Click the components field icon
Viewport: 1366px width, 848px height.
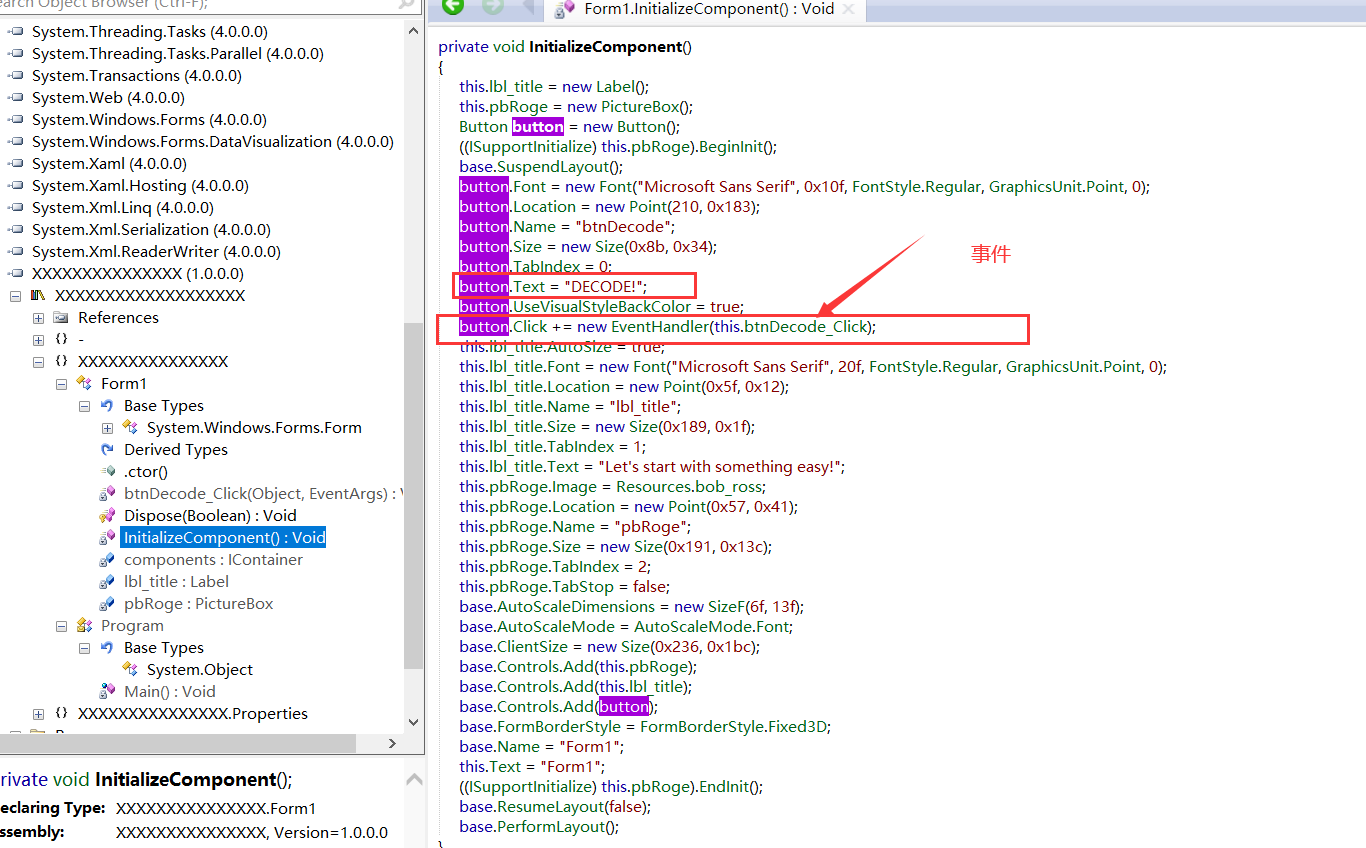(x=107, y=559)
